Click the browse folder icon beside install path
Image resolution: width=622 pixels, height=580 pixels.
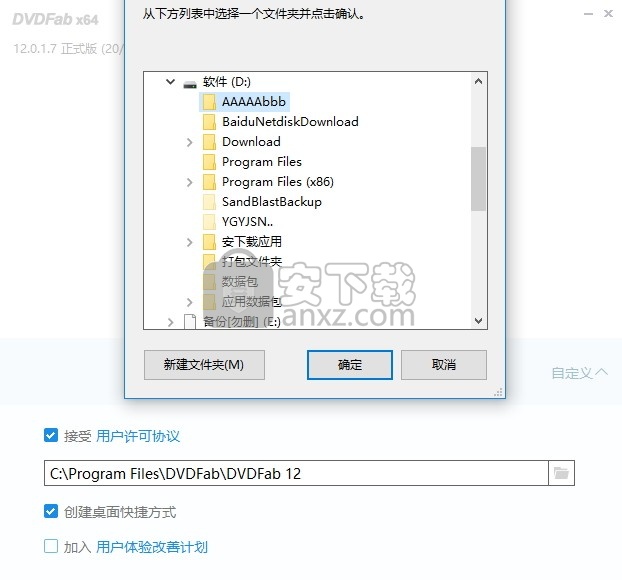561,473
